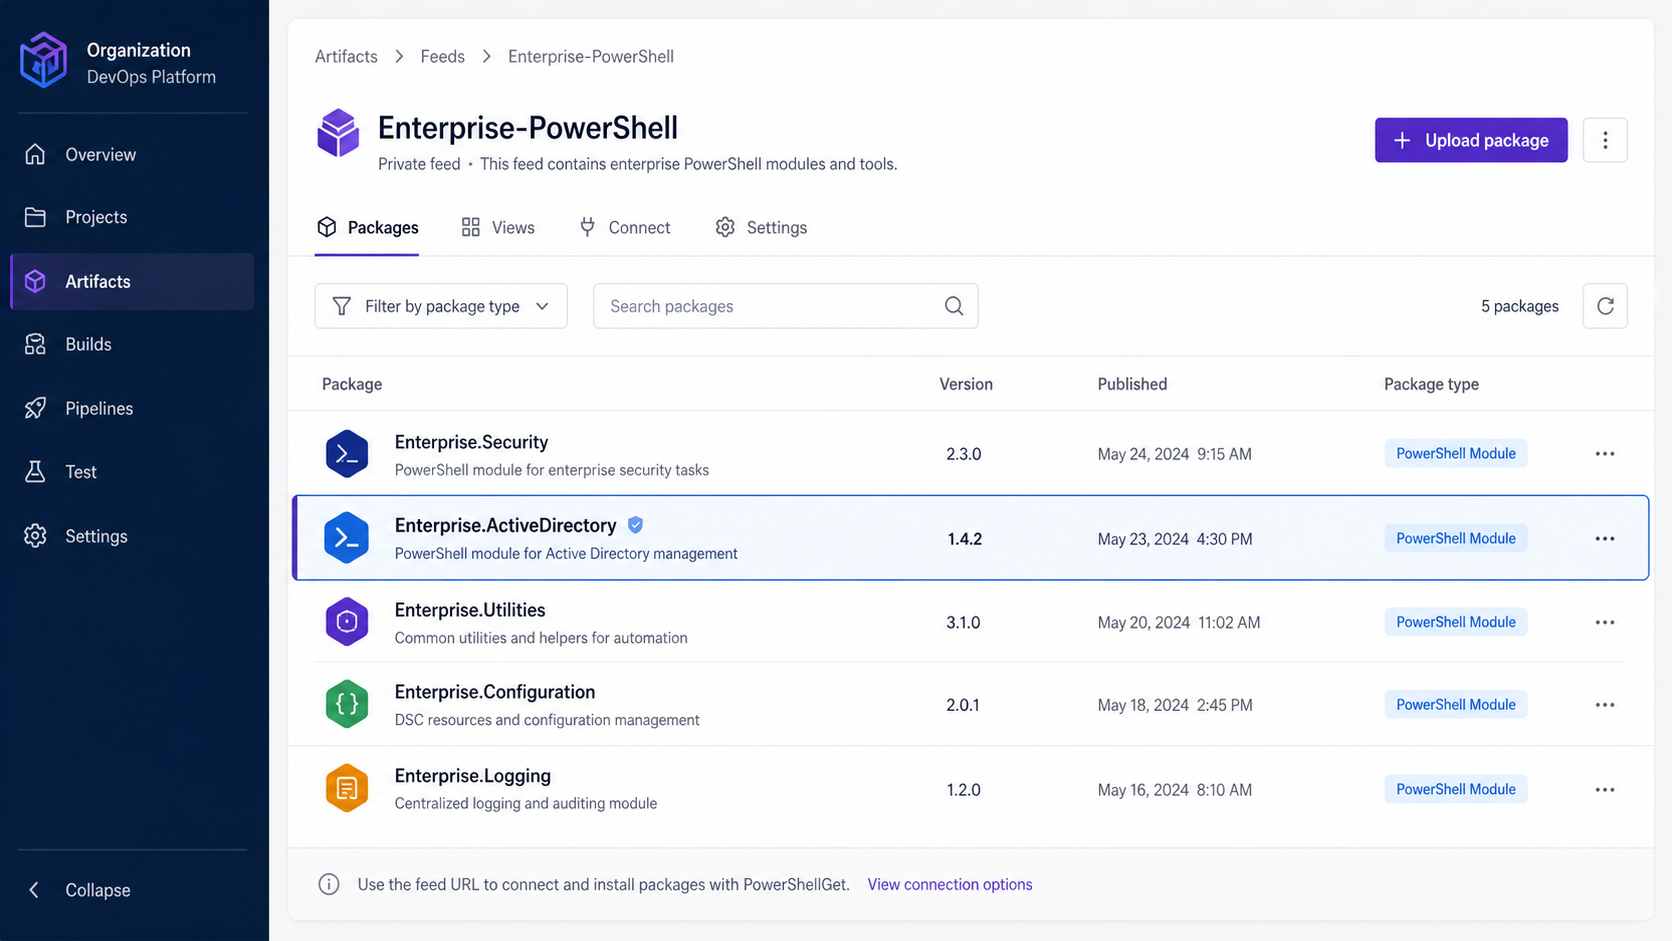Click the Artifacts breadcrumb link
Image resolution: width=1672 pixels, height=941 pixels.
point(346,57)
